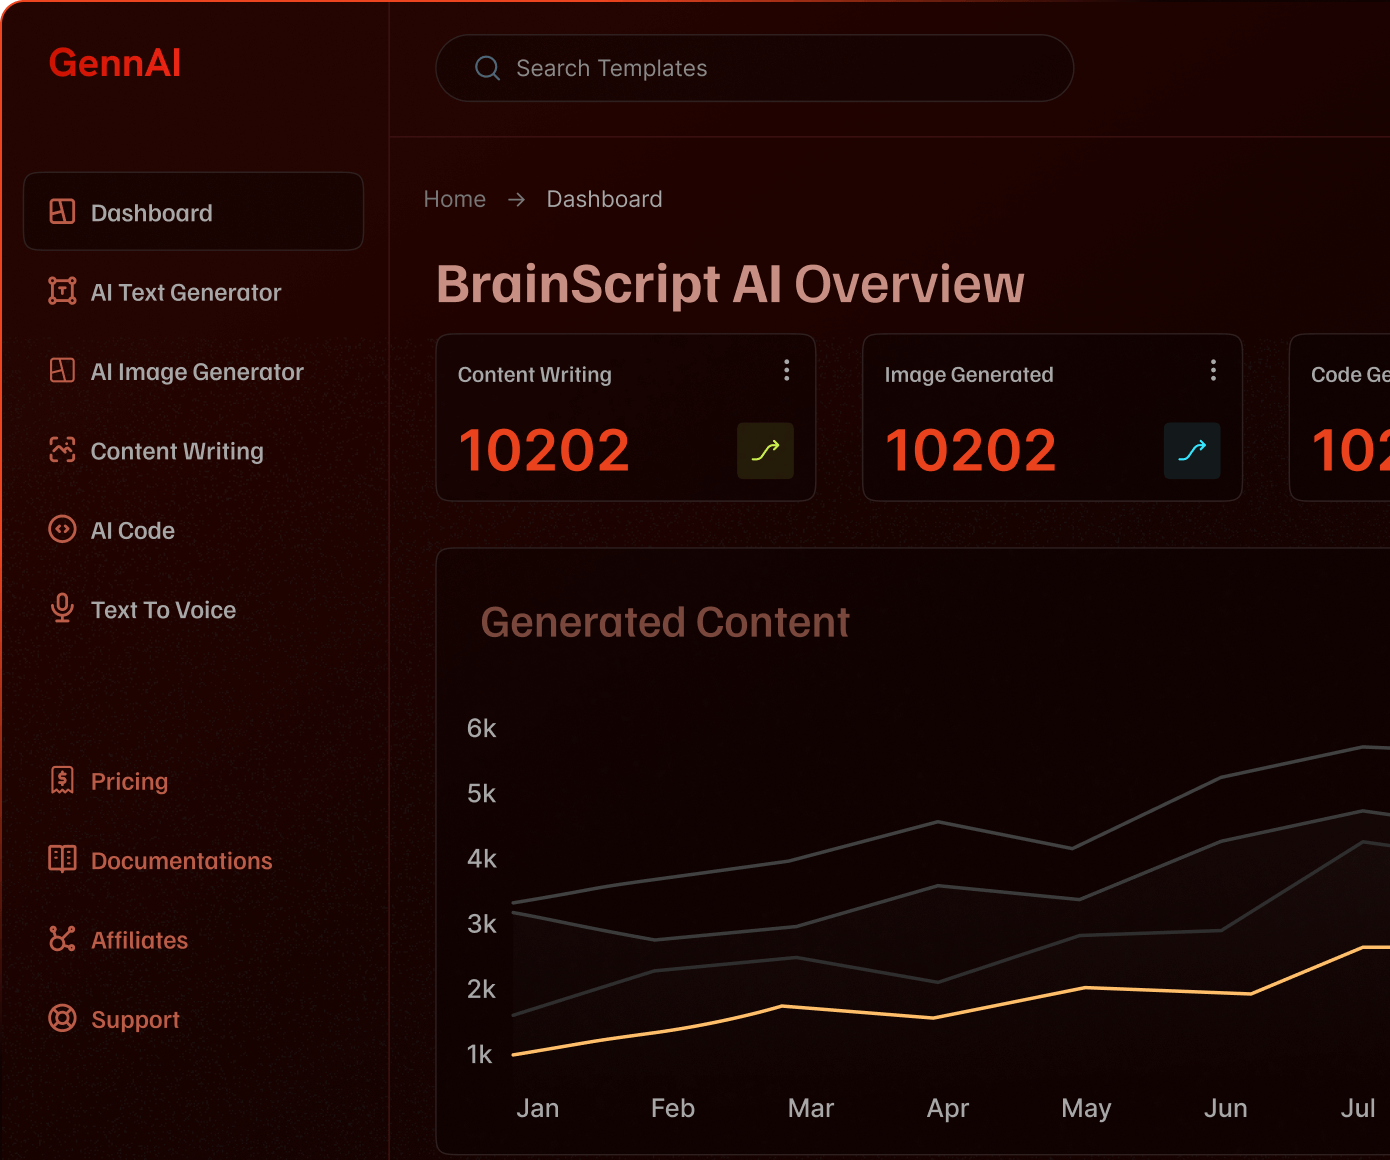
Task: Go to Affiliates in the sidebar
Action: tap(139, 940)
